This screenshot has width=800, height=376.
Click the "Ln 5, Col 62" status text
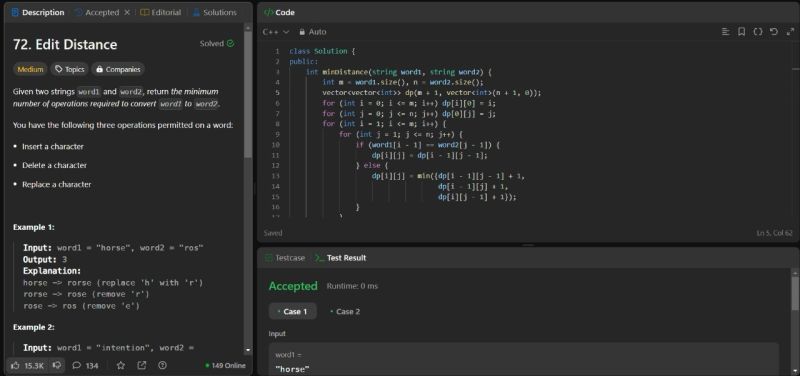774,233
